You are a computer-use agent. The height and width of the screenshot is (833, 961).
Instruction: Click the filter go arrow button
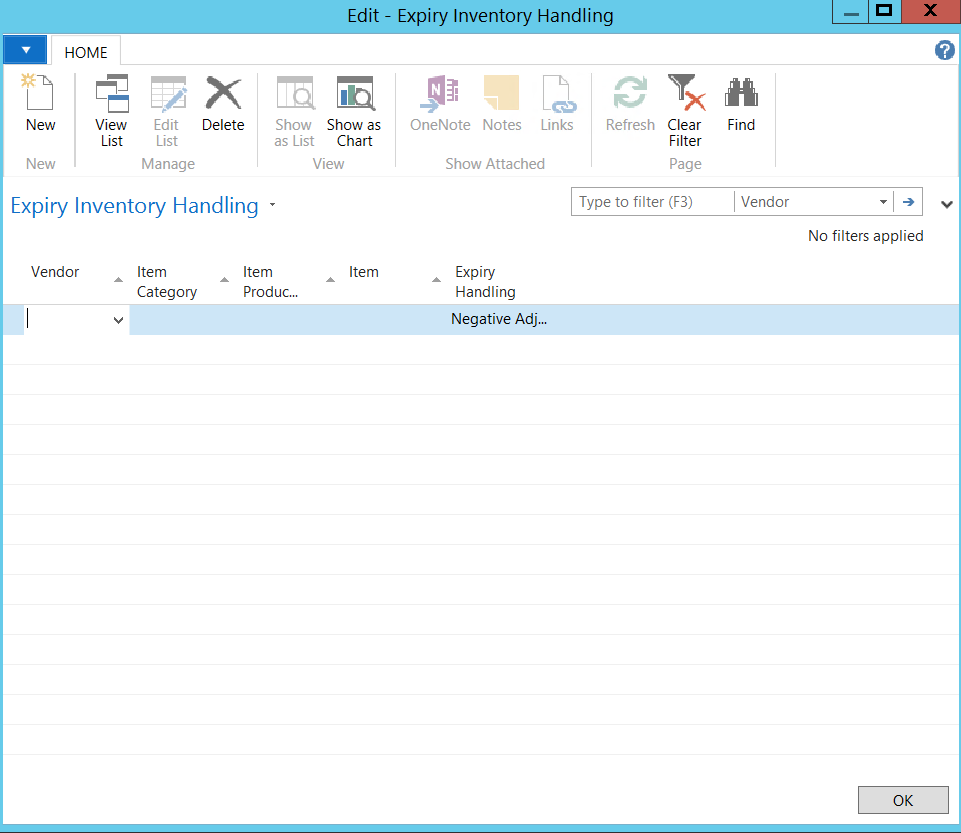pyautogui.click(x=908, y=202)
